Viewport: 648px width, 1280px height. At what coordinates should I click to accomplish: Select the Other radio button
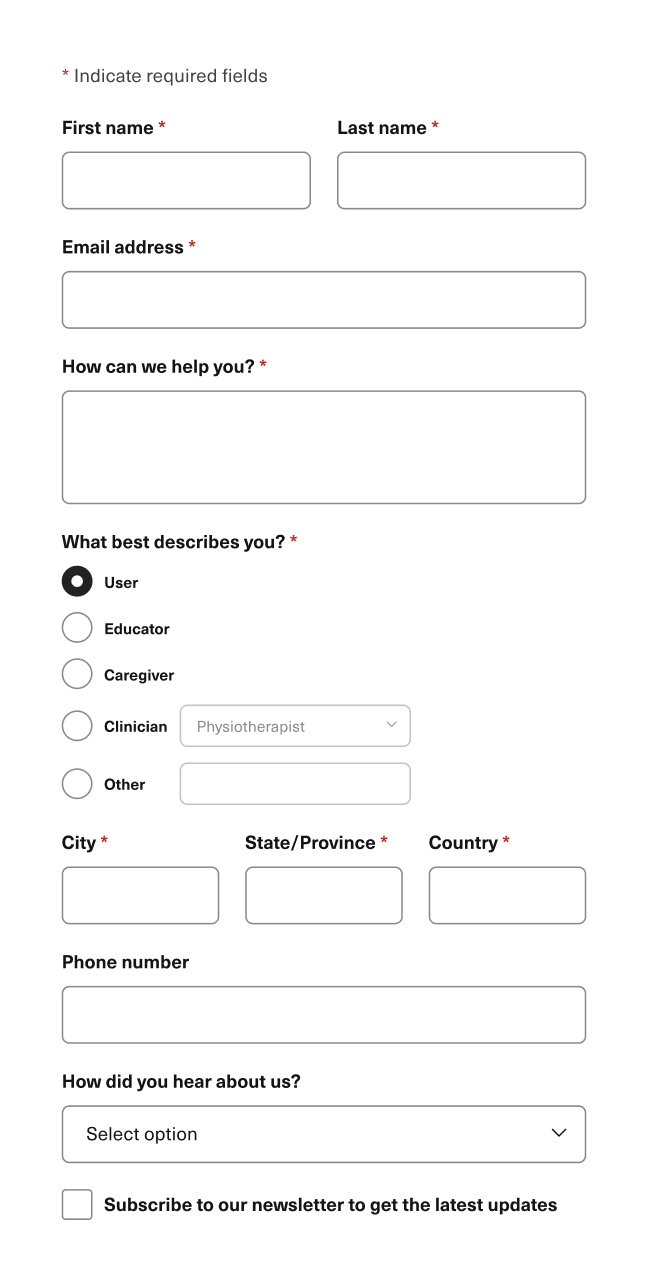coord(77,783)
